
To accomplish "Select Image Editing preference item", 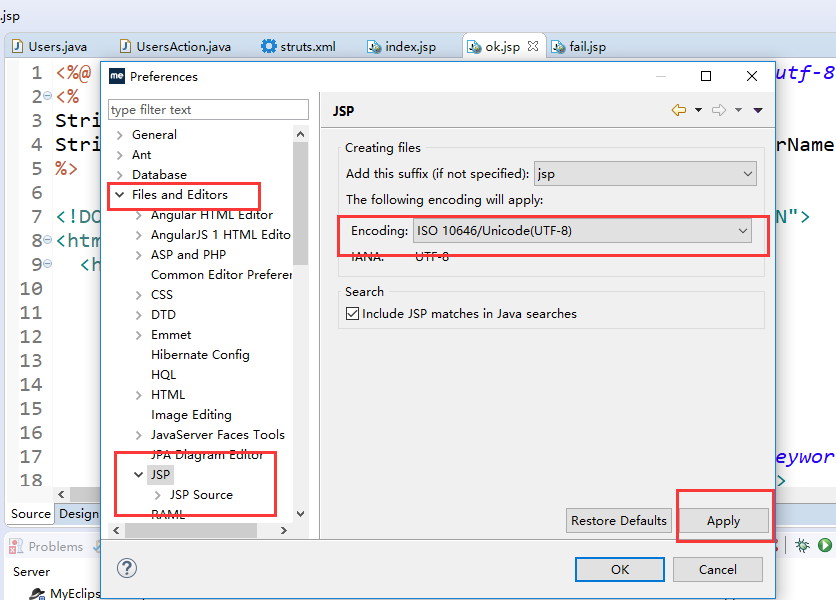I will [x=191, y=415].
